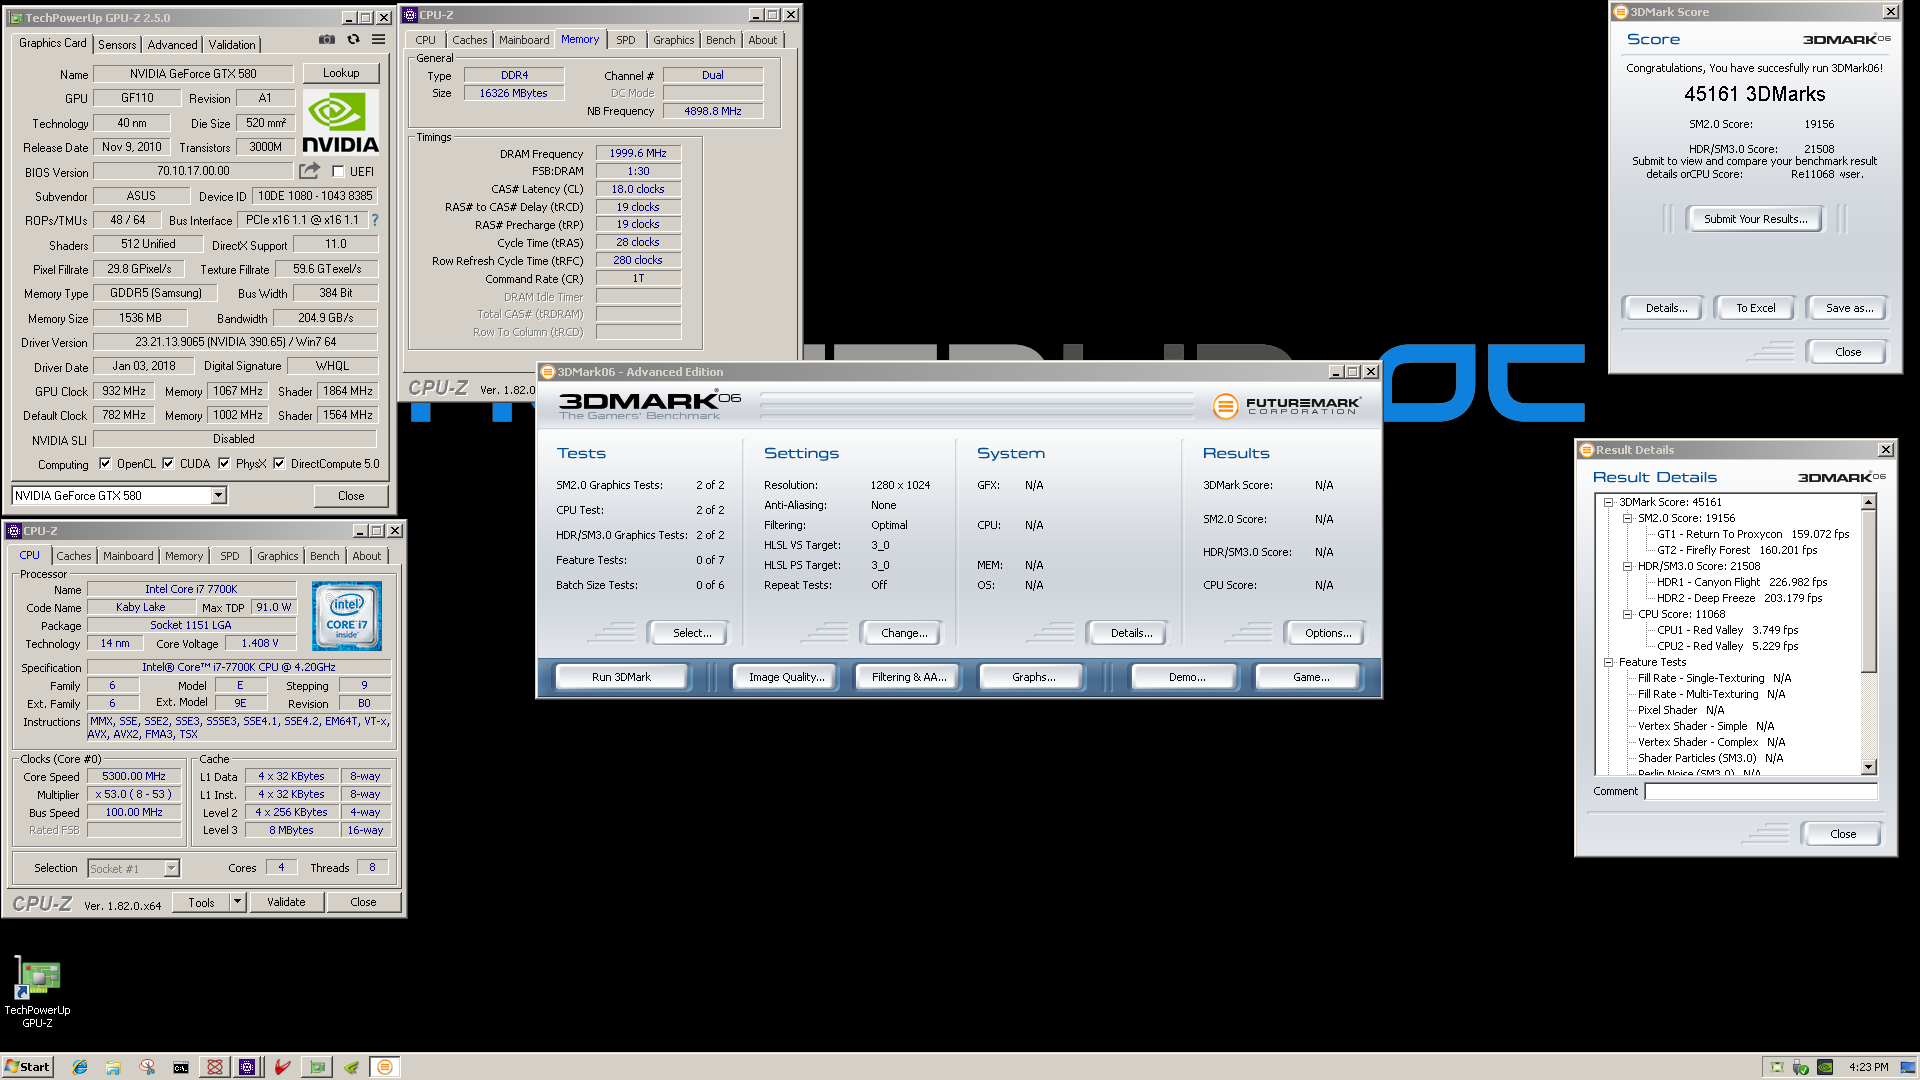Viewport: 1920px width, 1080px height.
Task: Open the Windows Start button
Action: pos(27,1067)
